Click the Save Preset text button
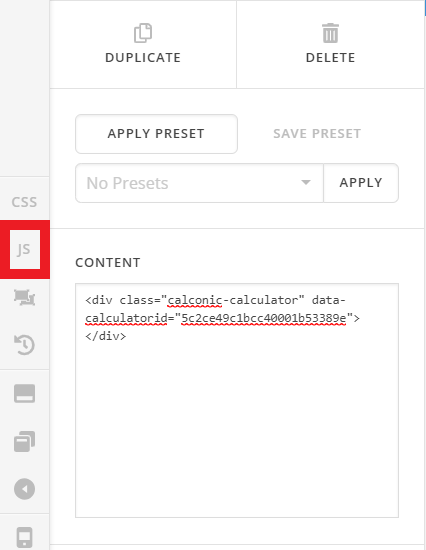Viewport: 426px width, 550px height. click(317, 134)
